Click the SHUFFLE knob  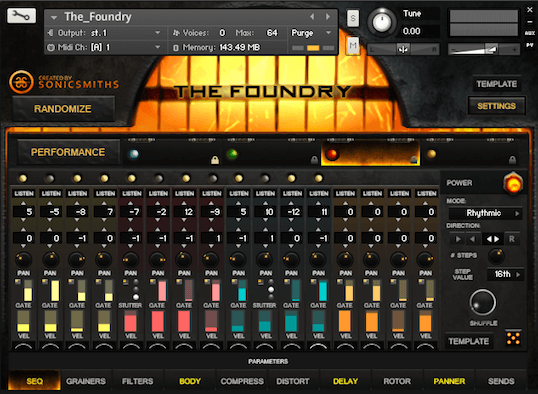[x=483, y=303]
